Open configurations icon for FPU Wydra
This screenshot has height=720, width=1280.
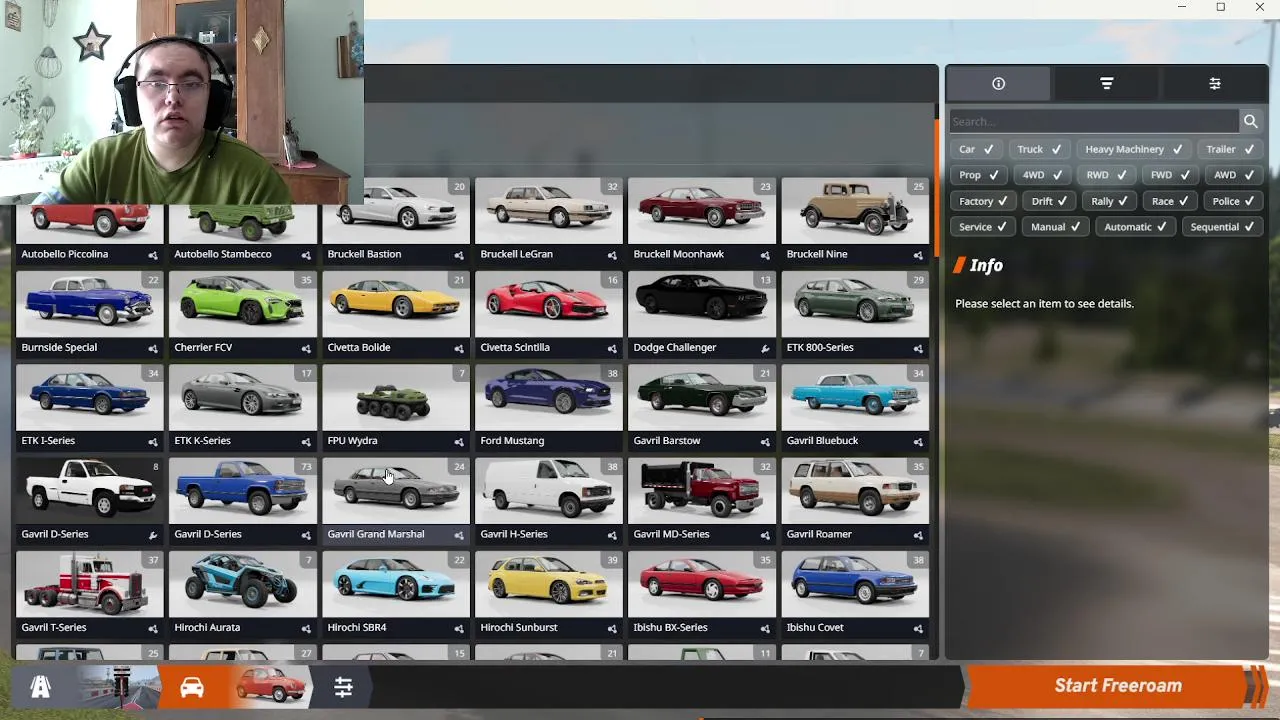point(459,441)
